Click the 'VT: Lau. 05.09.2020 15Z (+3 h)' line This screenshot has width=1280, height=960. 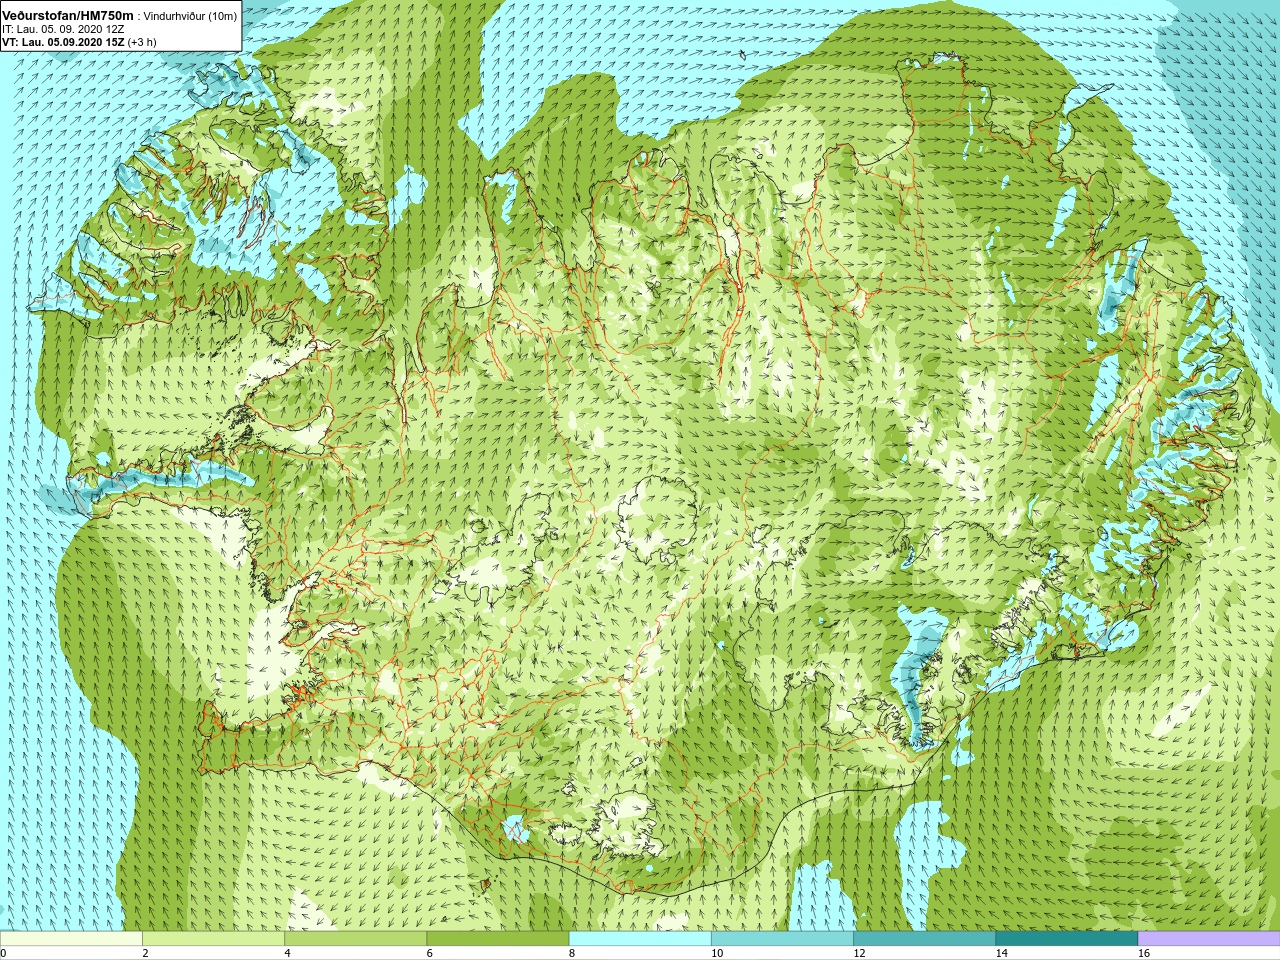click(80, 42)
